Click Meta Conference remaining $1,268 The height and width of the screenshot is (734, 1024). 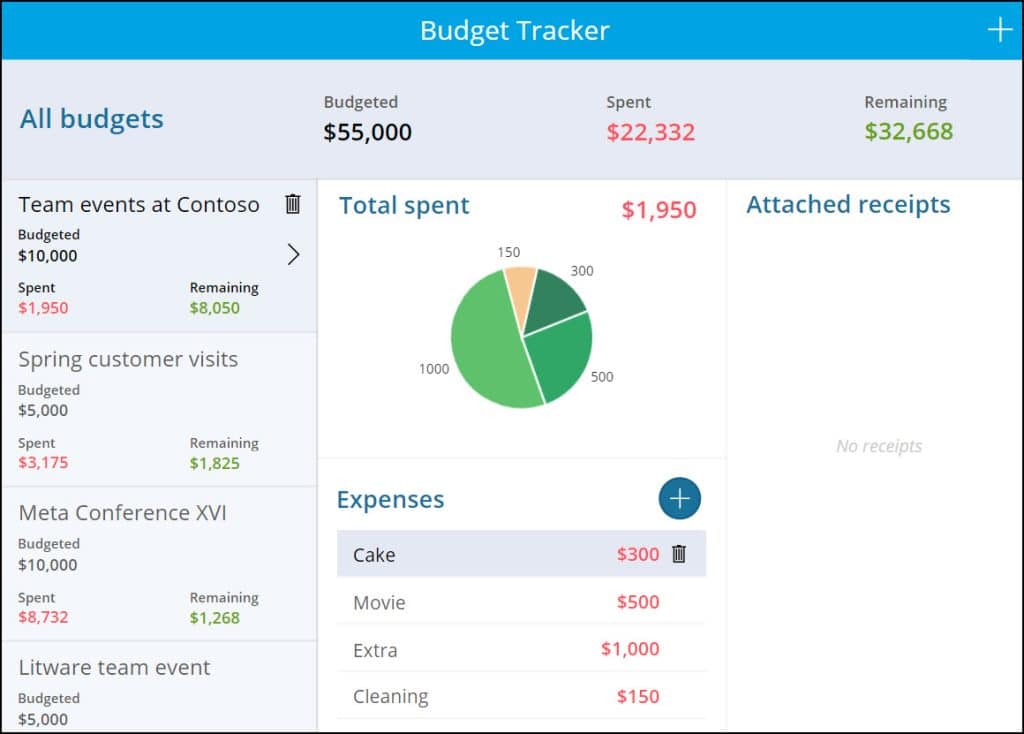point(215,618)
